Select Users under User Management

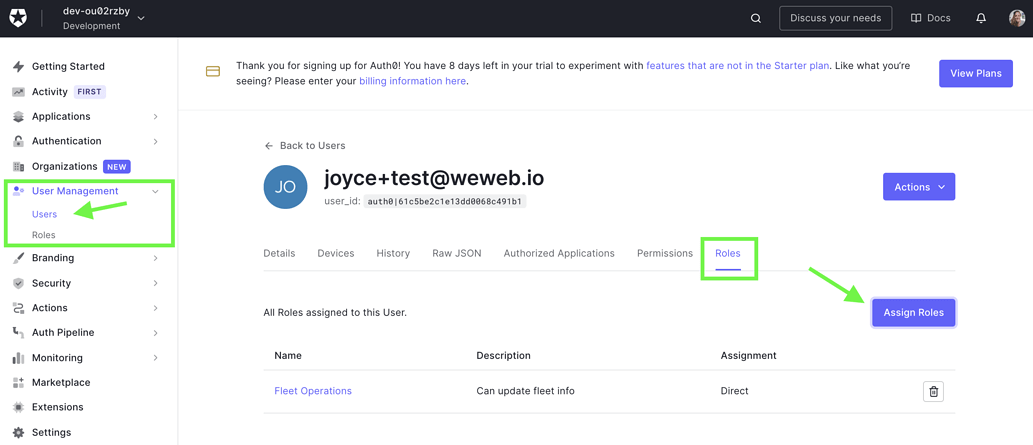pyautogui.click(x=45, y=214)
